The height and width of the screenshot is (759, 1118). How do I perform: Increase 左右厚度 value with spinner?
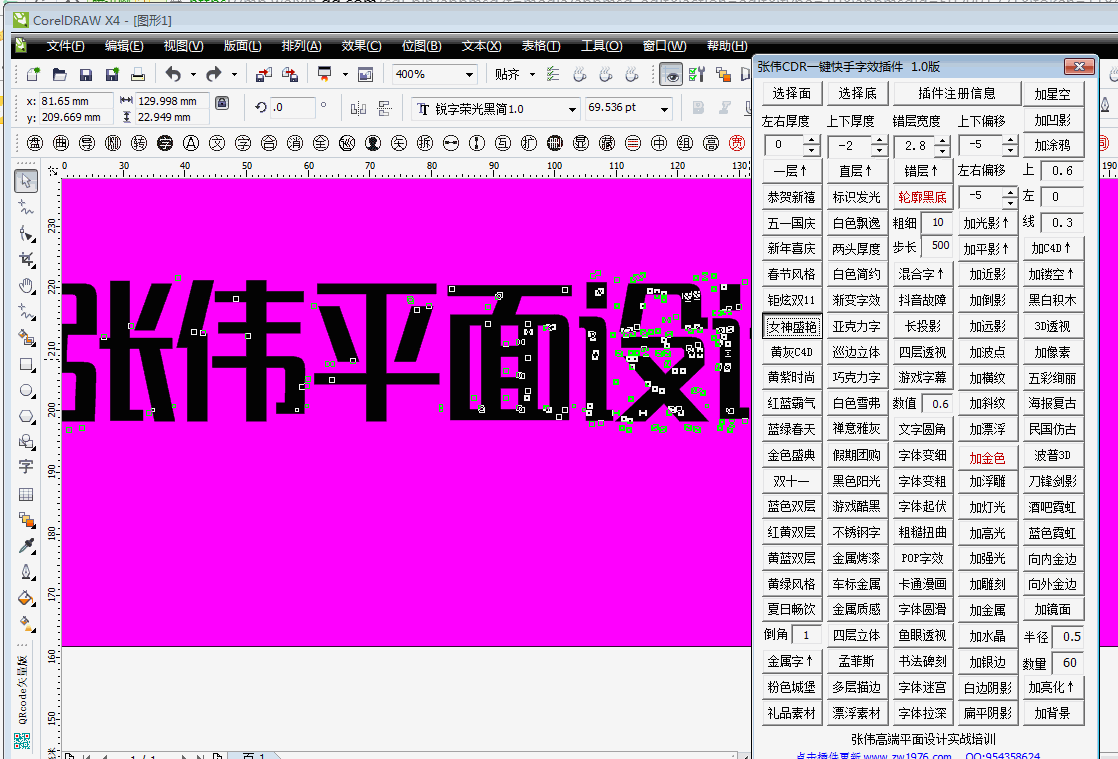tap(811, 141)
